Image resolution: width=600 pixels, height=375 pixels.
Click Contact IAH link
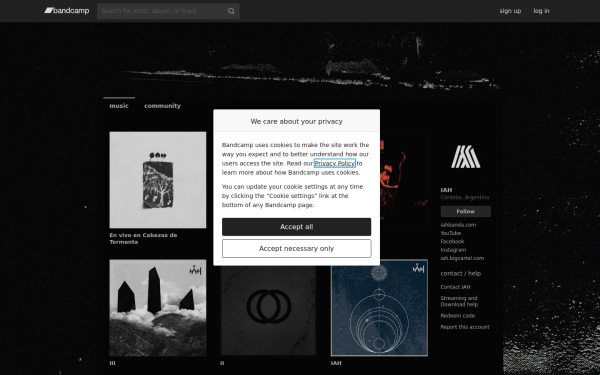[x=455, y=287]
